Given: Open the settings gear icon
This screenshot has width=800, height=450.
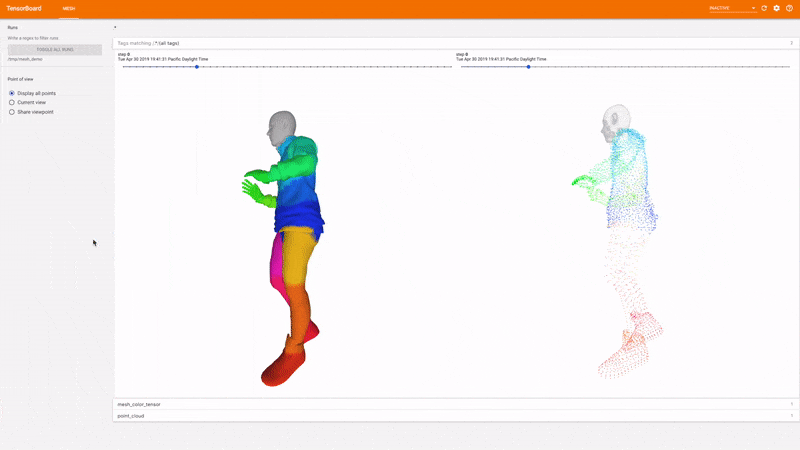Looking at the screenshot, I should [777, 8].
